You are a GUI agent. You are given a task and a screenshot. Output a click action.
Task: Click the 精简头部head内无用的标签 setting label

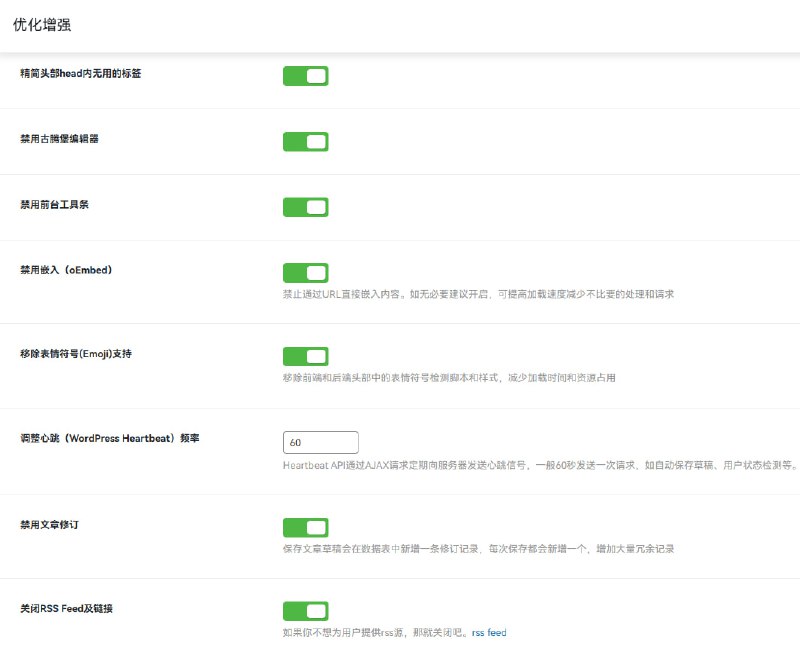point(80,73)
